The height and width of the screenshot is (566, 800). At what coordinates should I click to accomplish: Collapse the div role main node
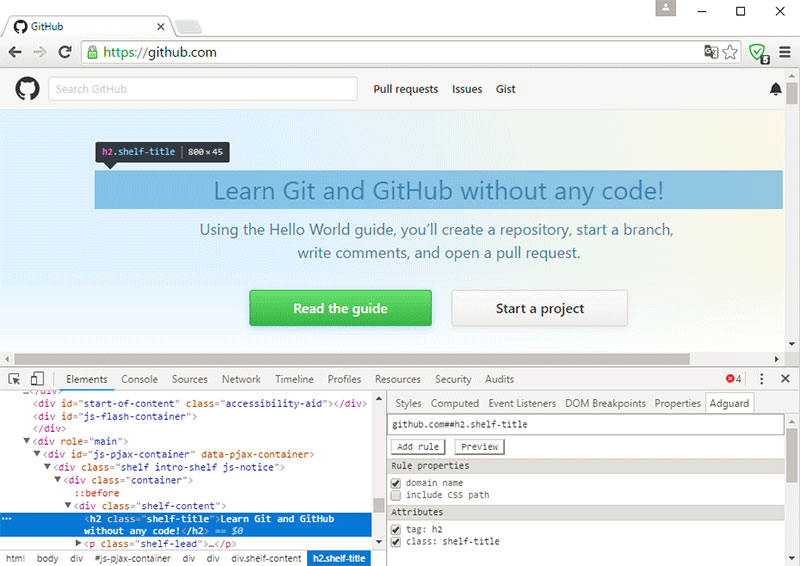(x=27, y=441)
